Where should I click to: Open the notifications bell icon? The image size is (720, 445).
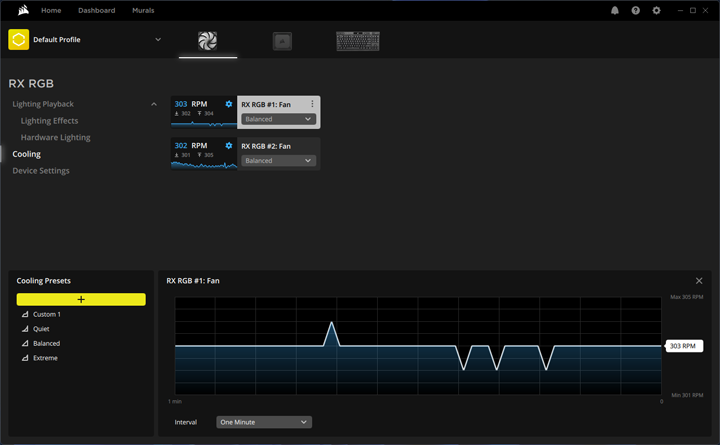pyautogui.click(x=615, y=10)
